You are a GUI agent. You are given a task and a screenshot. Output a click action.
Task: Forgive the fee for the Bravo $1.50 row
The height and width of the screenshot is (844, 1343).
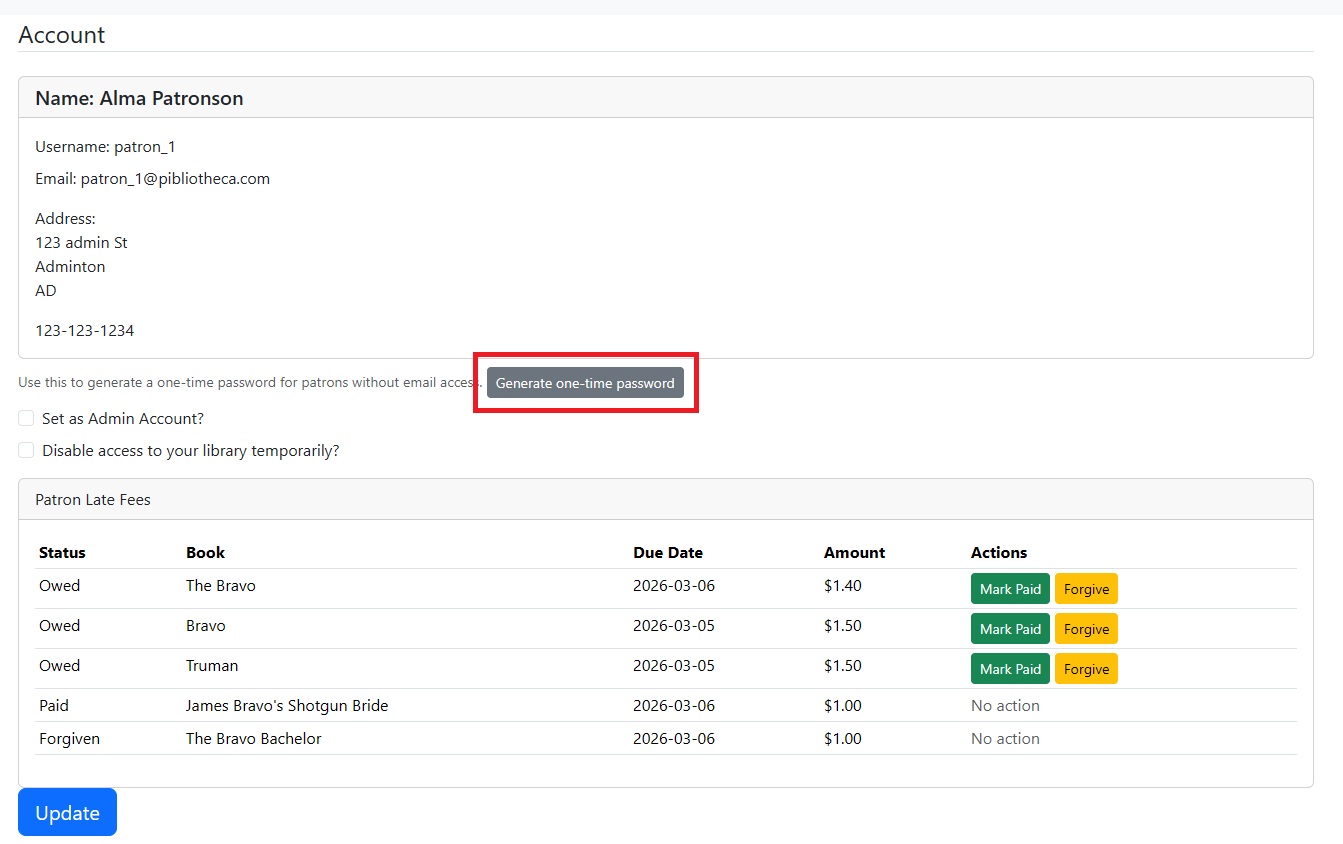(x=1086, y=629)
